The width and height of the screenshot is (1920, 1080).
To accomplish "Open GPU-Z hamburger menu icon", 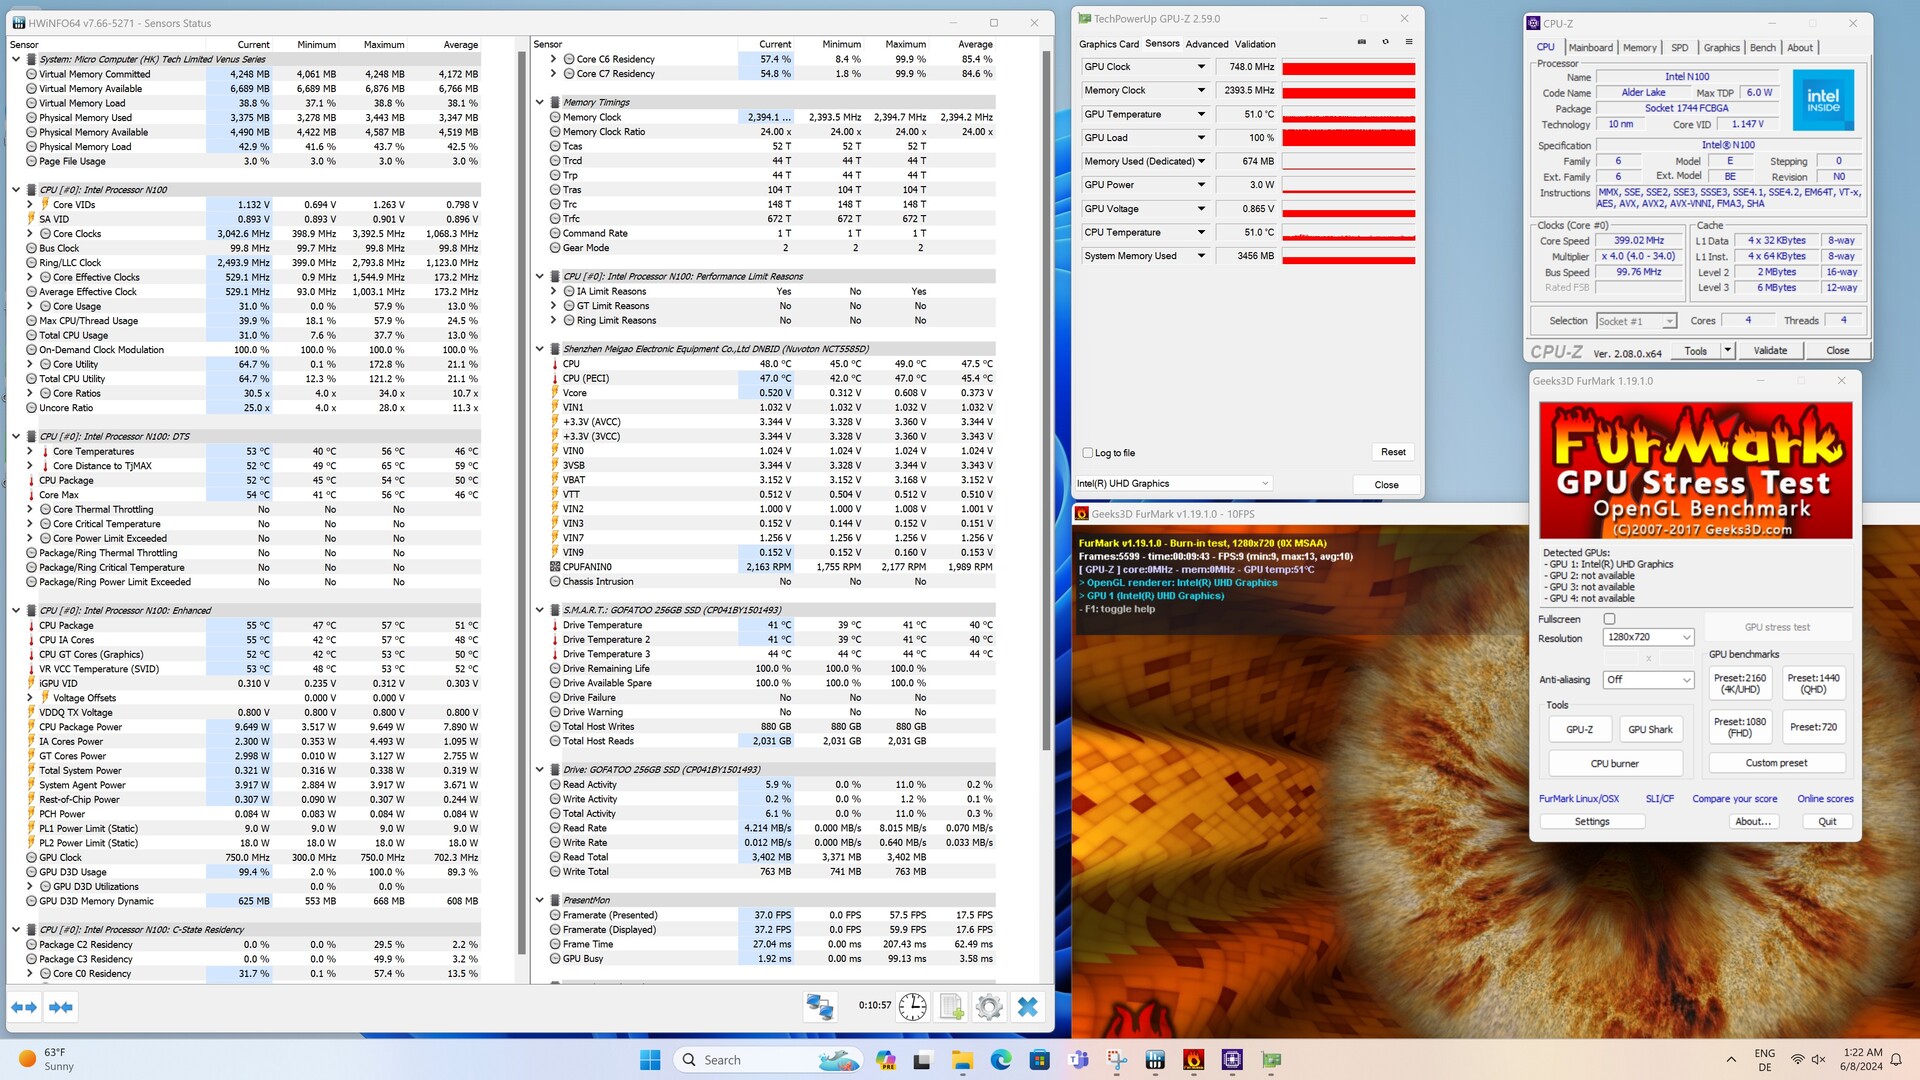I will point(1409,42).
